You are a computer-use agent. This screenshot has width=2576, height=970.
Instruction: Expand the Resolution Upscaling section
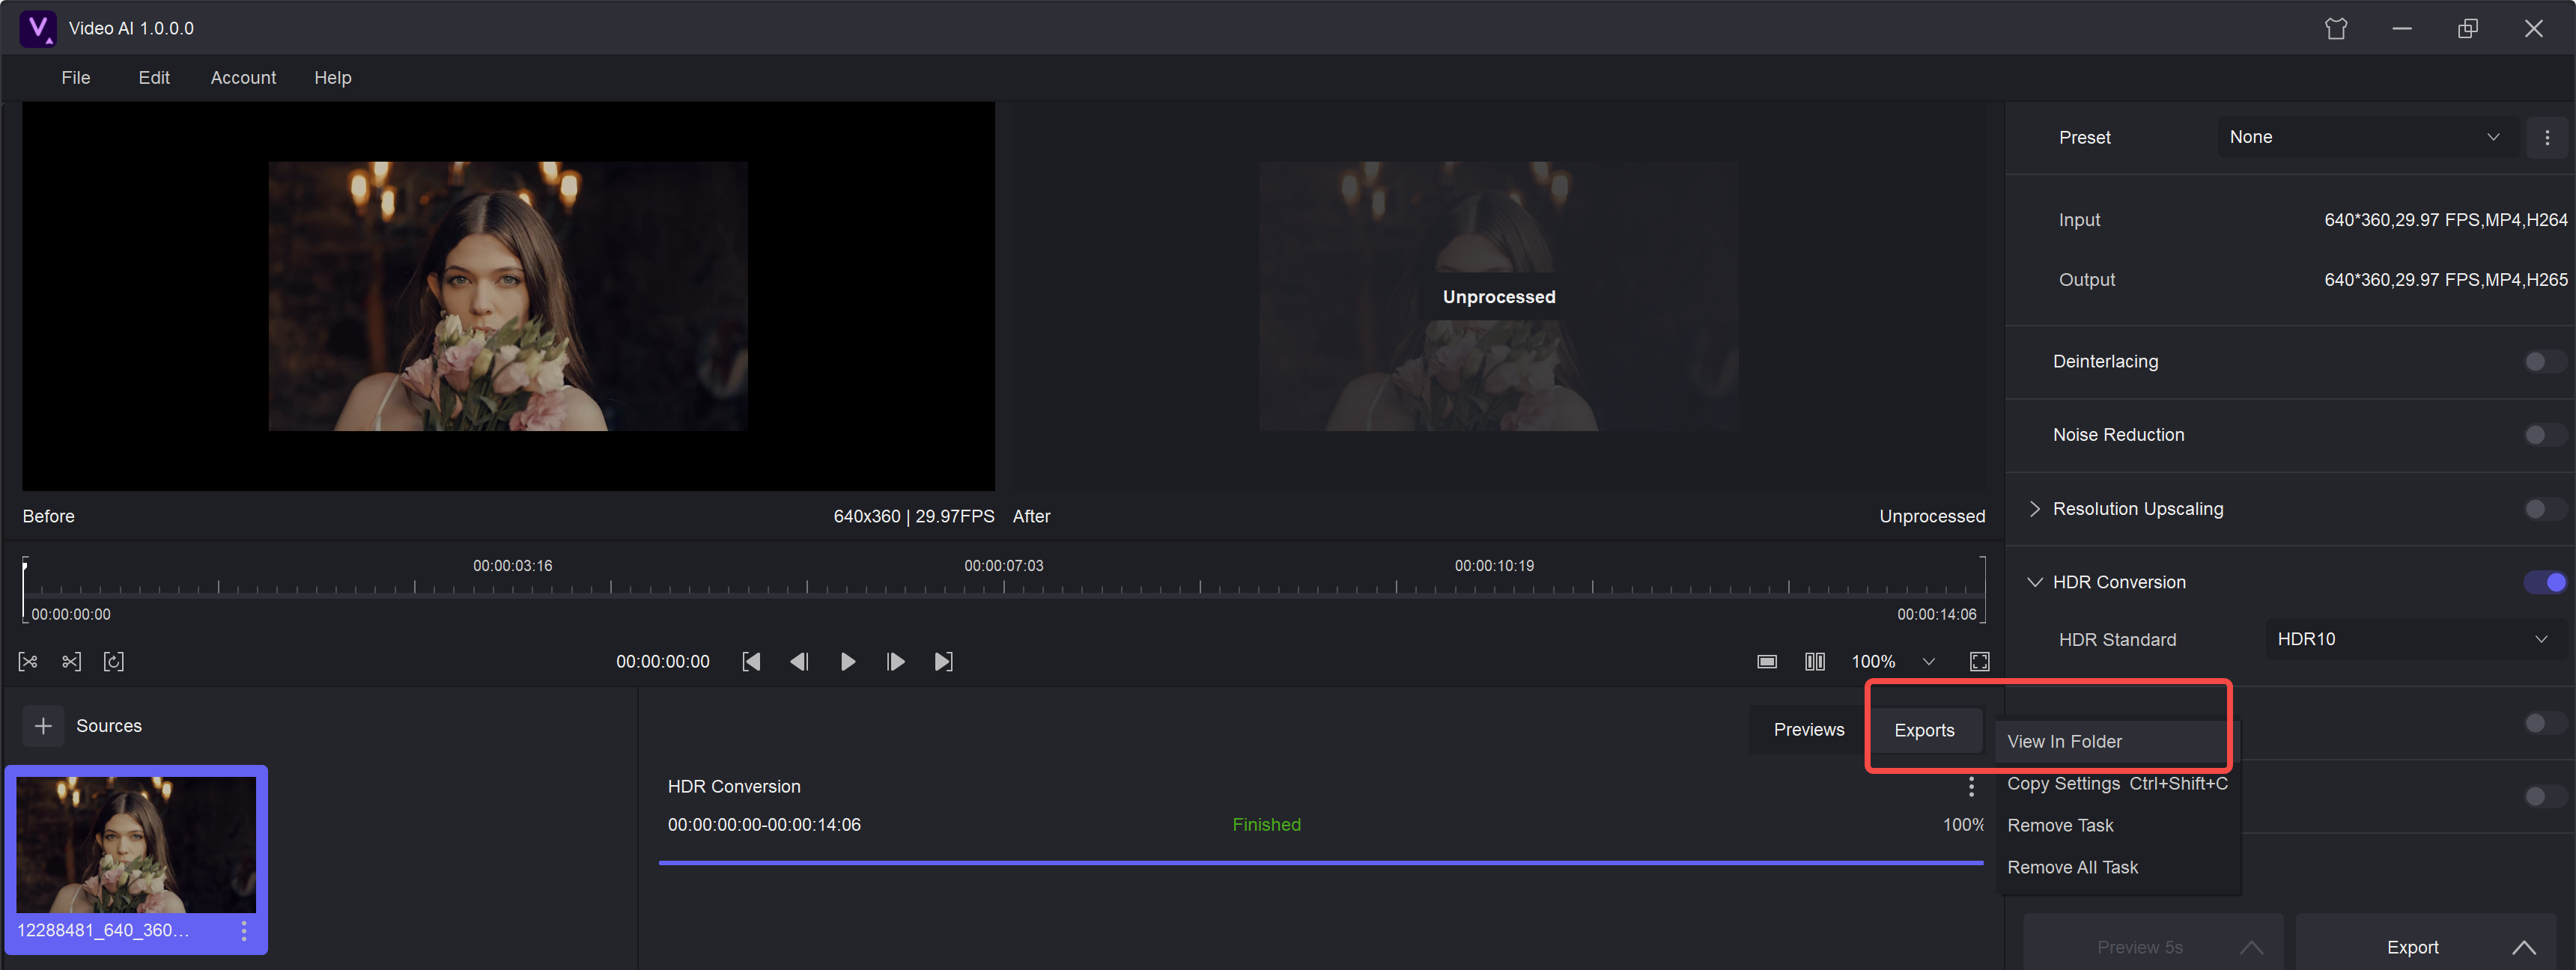tap(2034, 509)
